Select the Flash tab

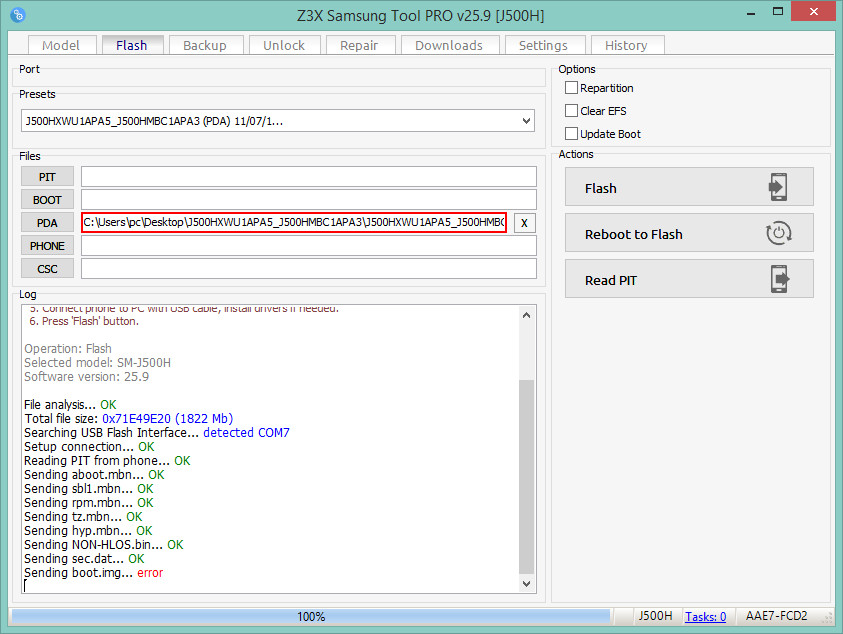(x=132, y=45)
